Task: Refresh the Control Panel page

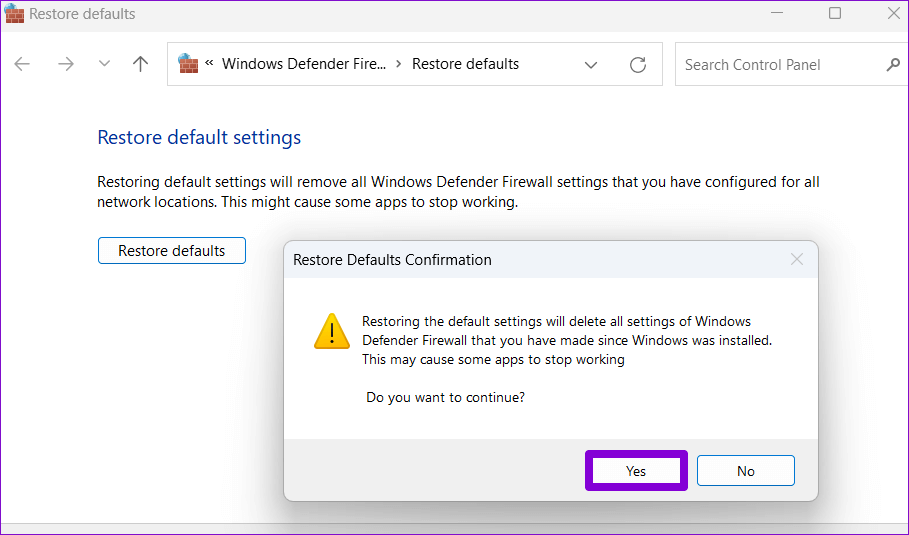Action: [x=638, y=65]
